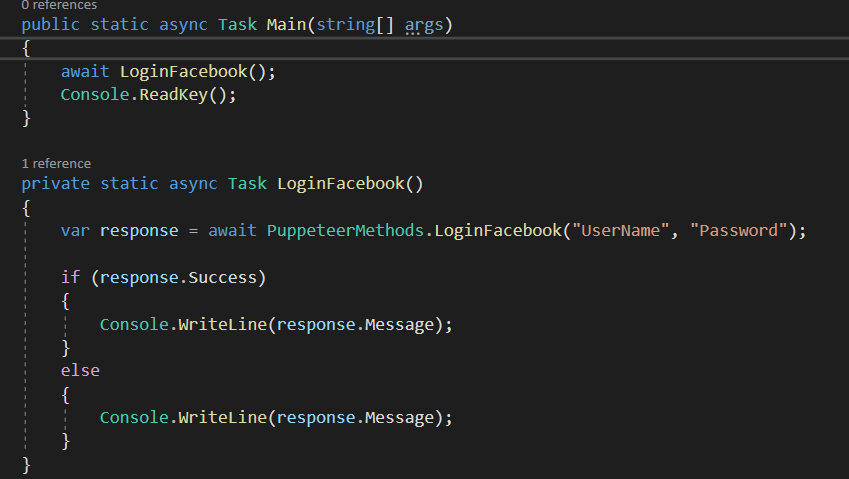This screenshot has height=479, width=849.
Task: Click 'response' in the var declaration
Action: (x=139, y=231)
